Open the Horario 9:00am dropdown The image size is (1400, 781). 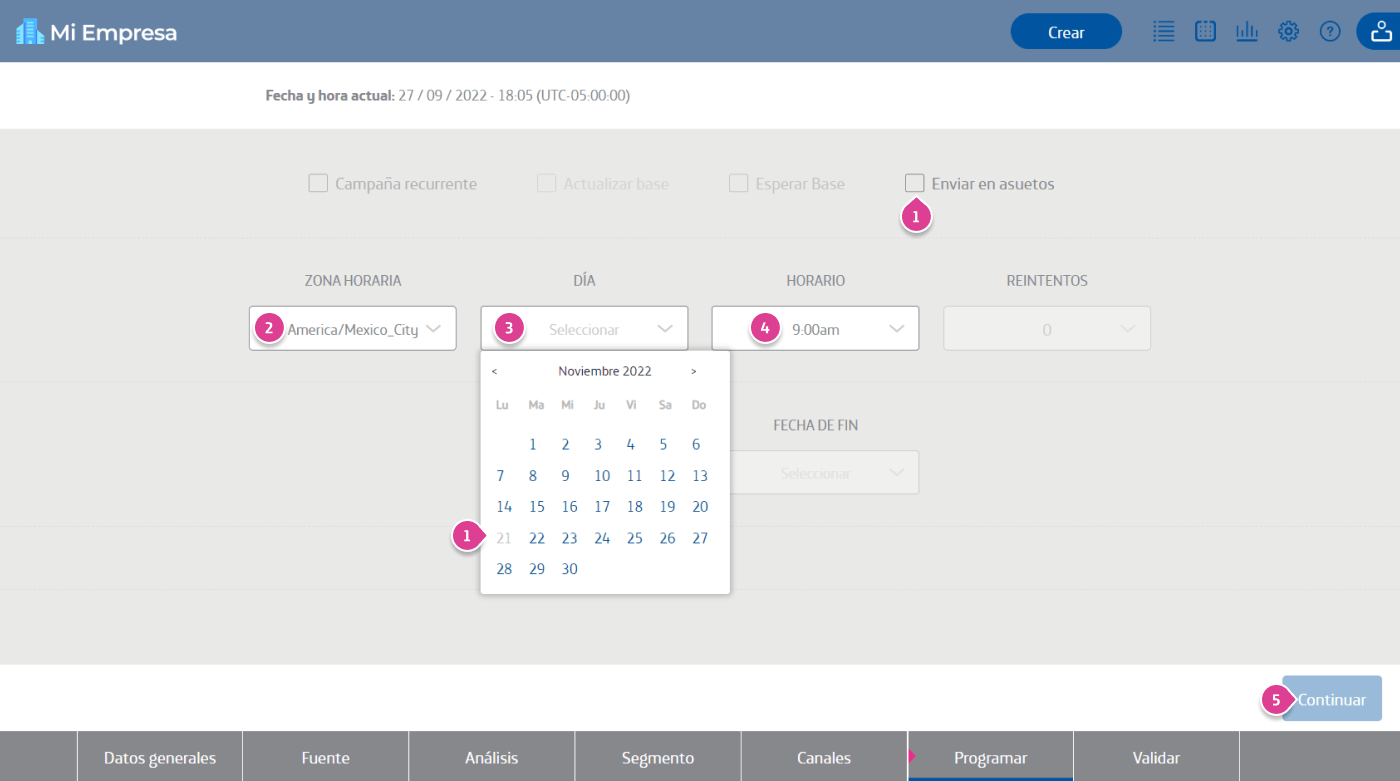815,328
